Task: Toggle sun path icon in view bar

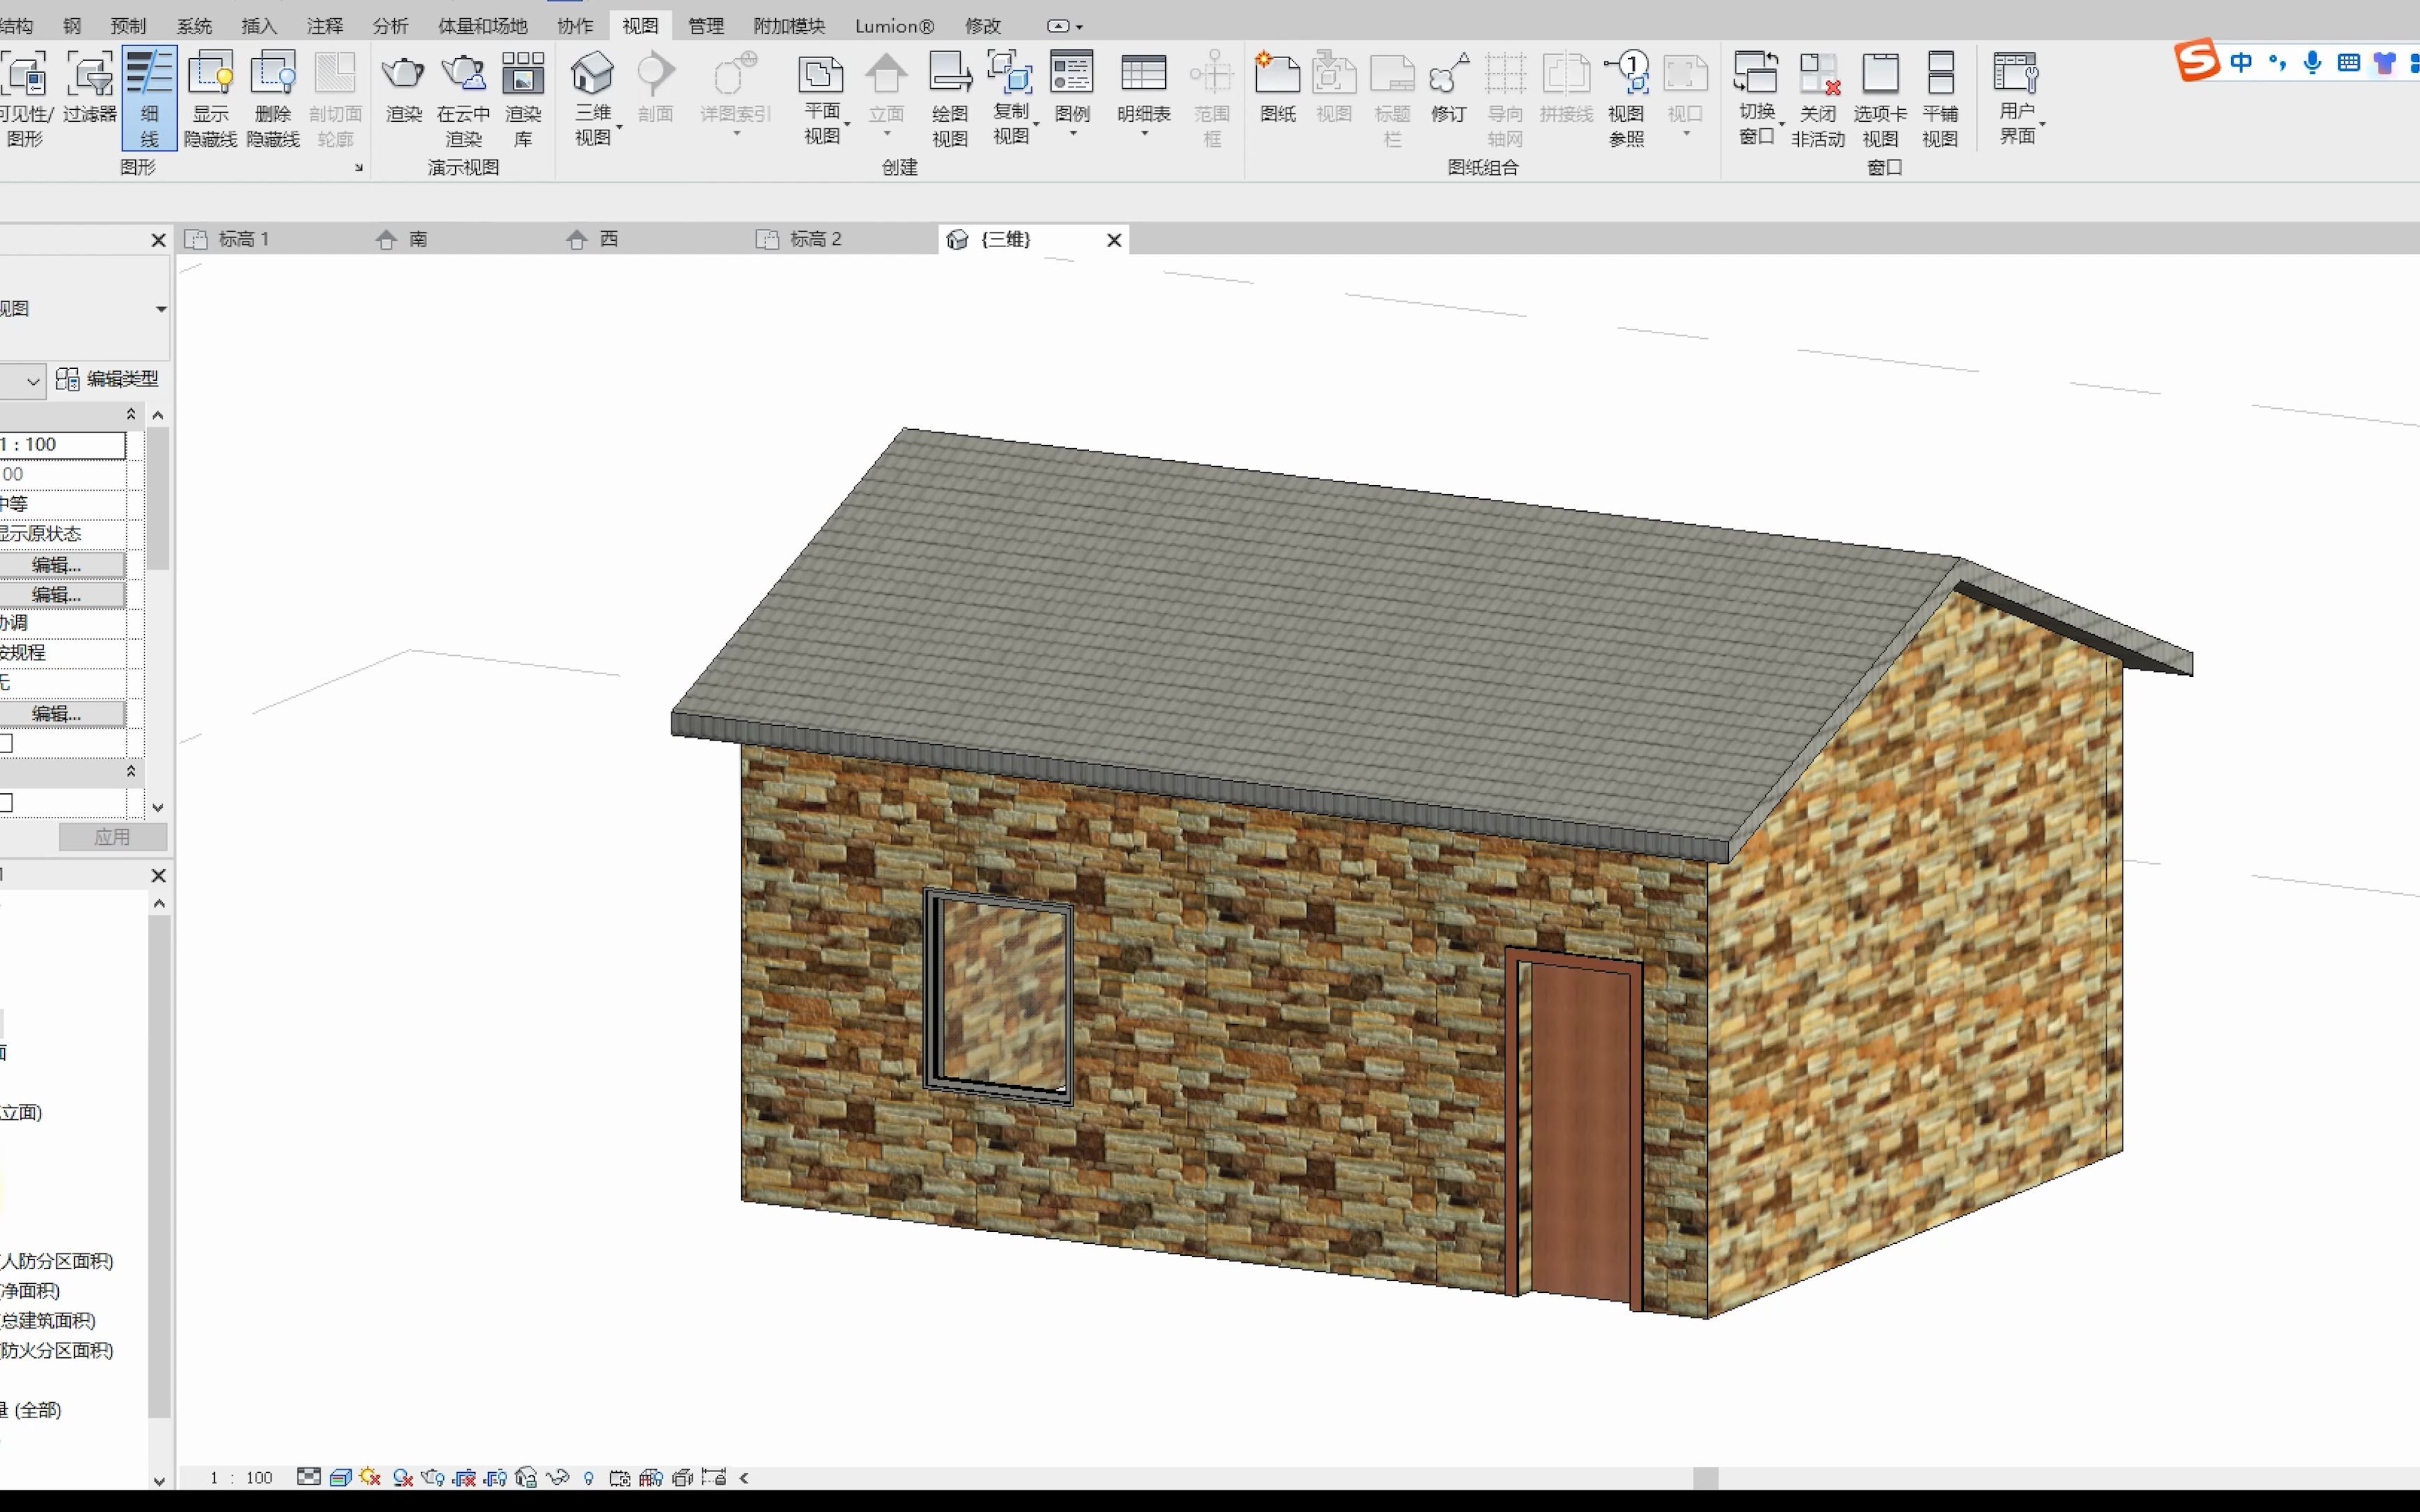Action: tap(370, 1477)
